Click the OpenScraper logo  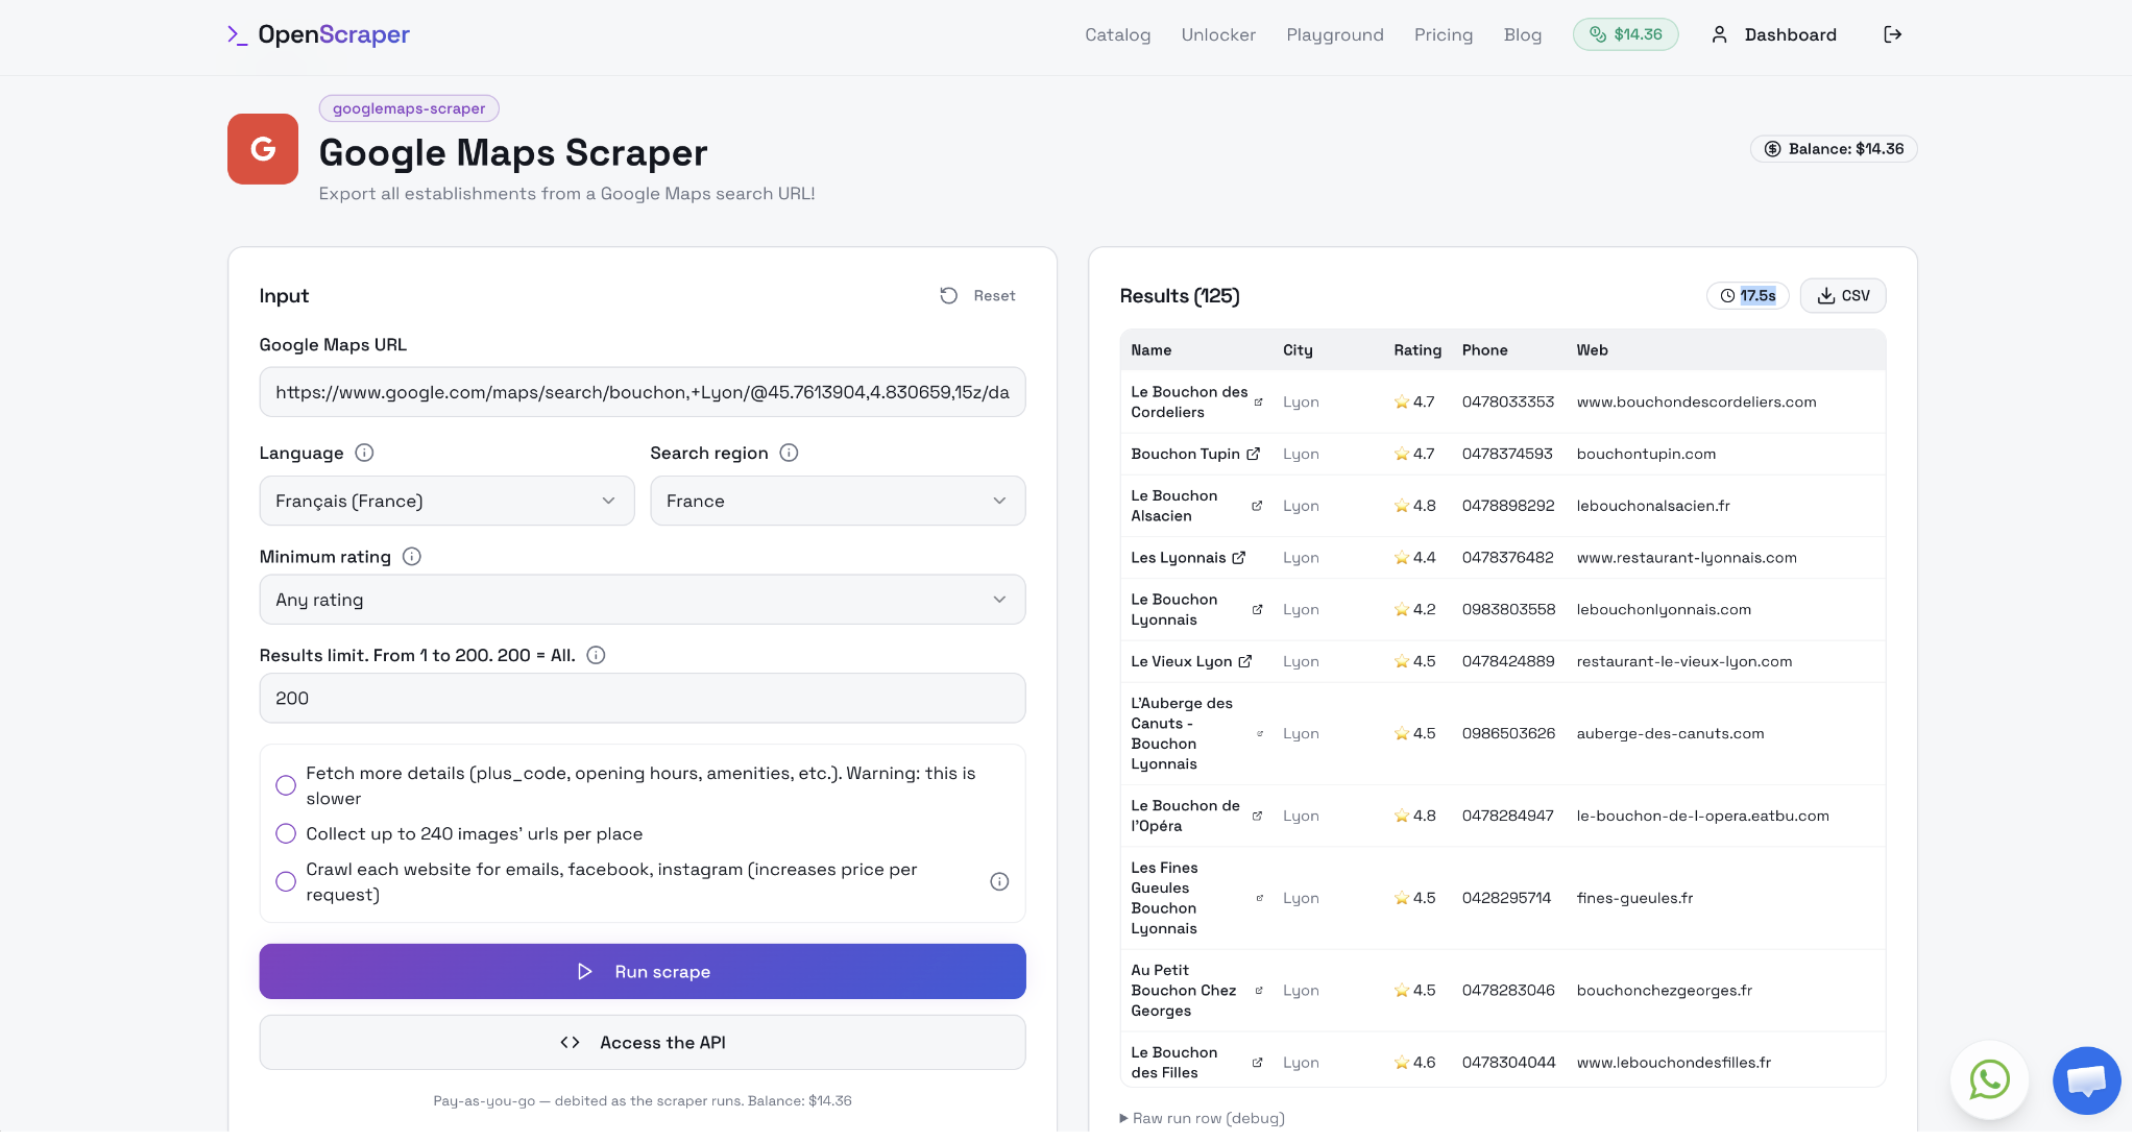(318, 35)
